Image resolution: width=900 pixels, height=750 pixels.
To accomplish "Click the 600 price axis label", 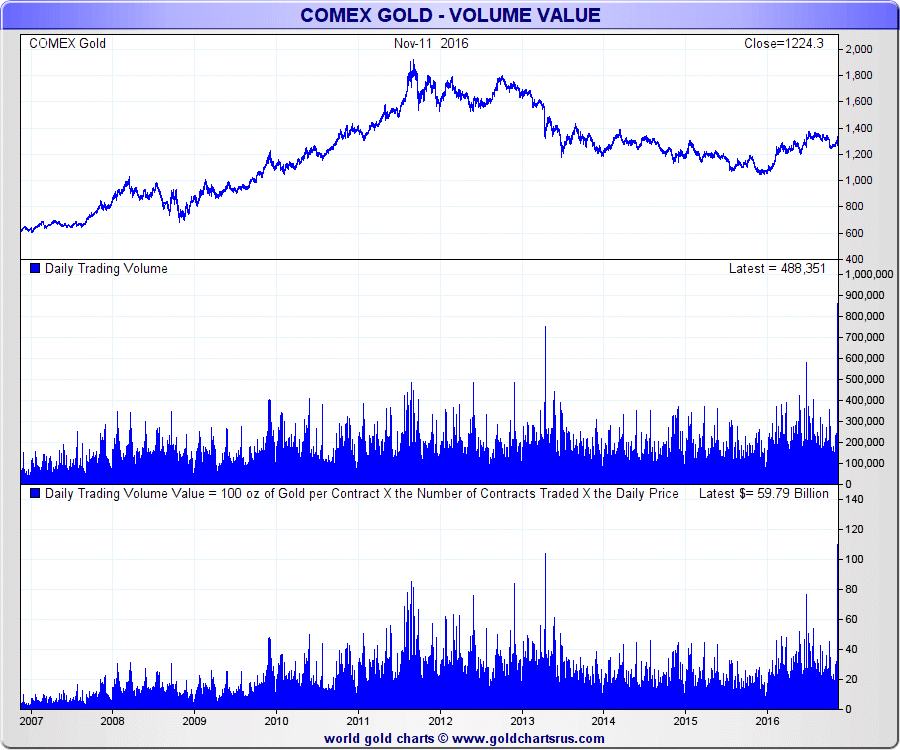I will (854, 233).
